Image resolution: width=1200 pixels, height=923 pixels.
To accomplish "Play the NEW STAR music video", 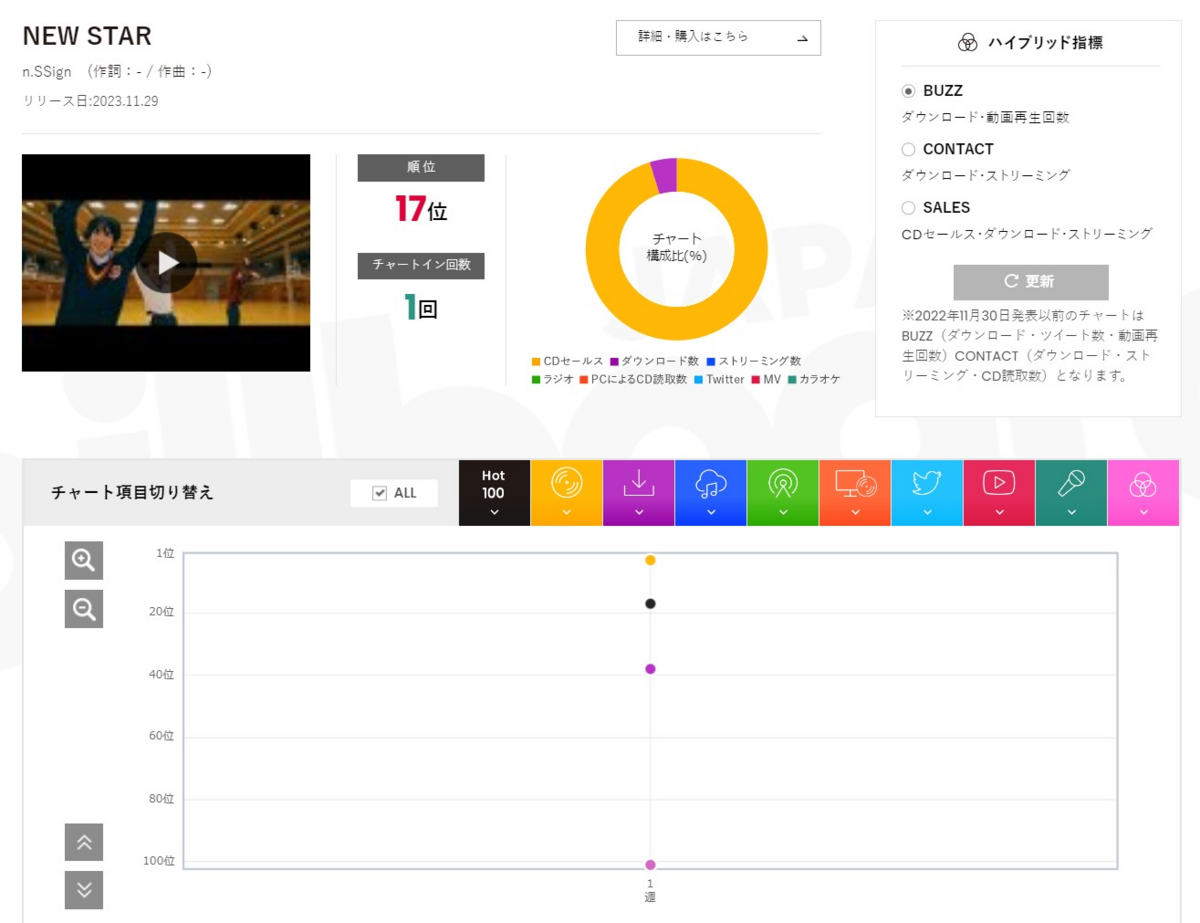I will tap(166, 263).
